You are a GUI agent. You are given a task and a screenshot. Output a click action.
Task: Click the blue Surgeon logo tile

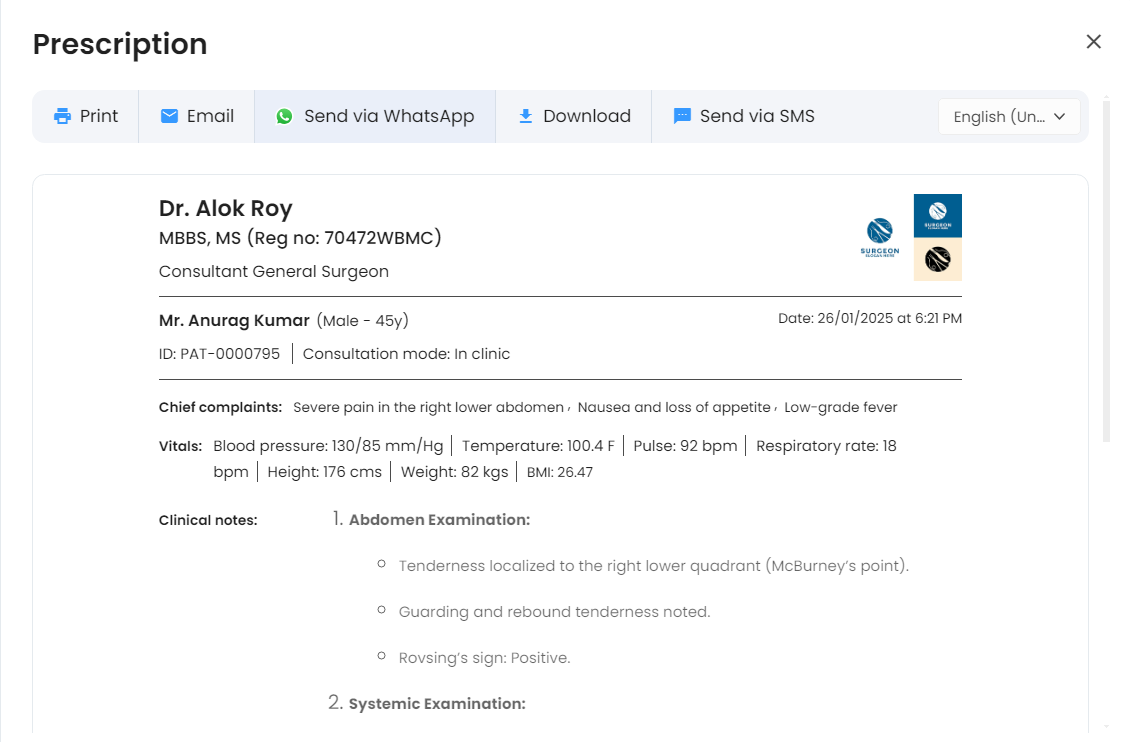(x=937, y=215)
